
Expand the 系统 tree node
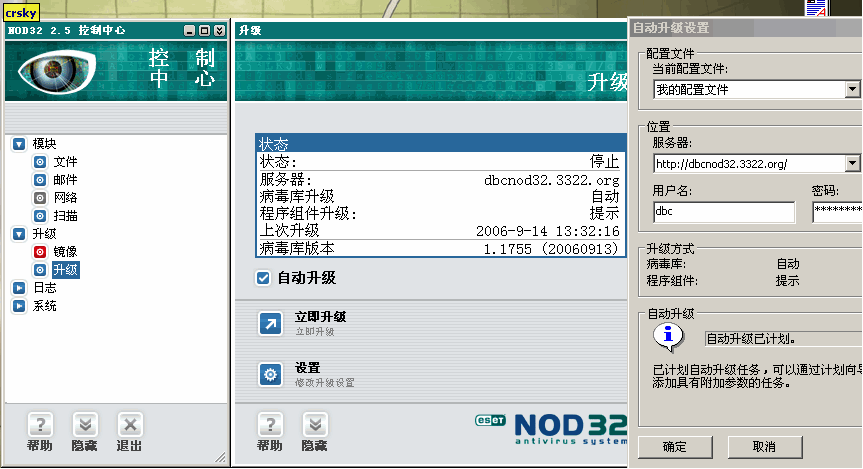[x=19, y=306]
